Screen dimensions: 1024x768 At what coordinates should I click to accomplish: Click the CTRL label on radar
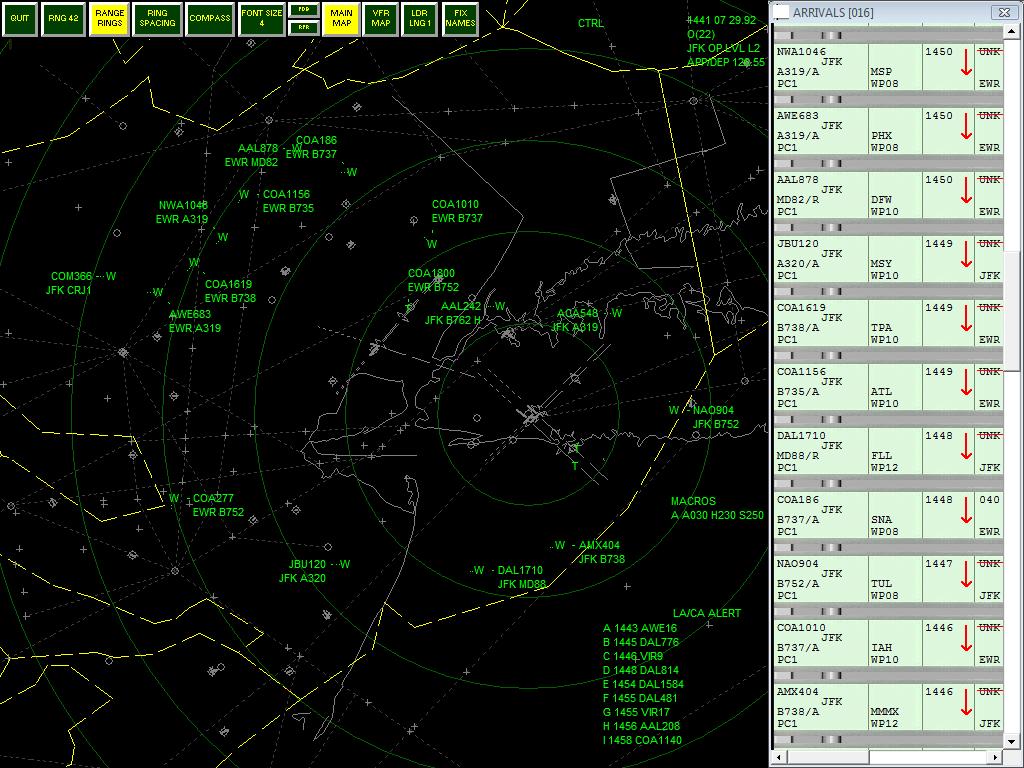(590, 23)
